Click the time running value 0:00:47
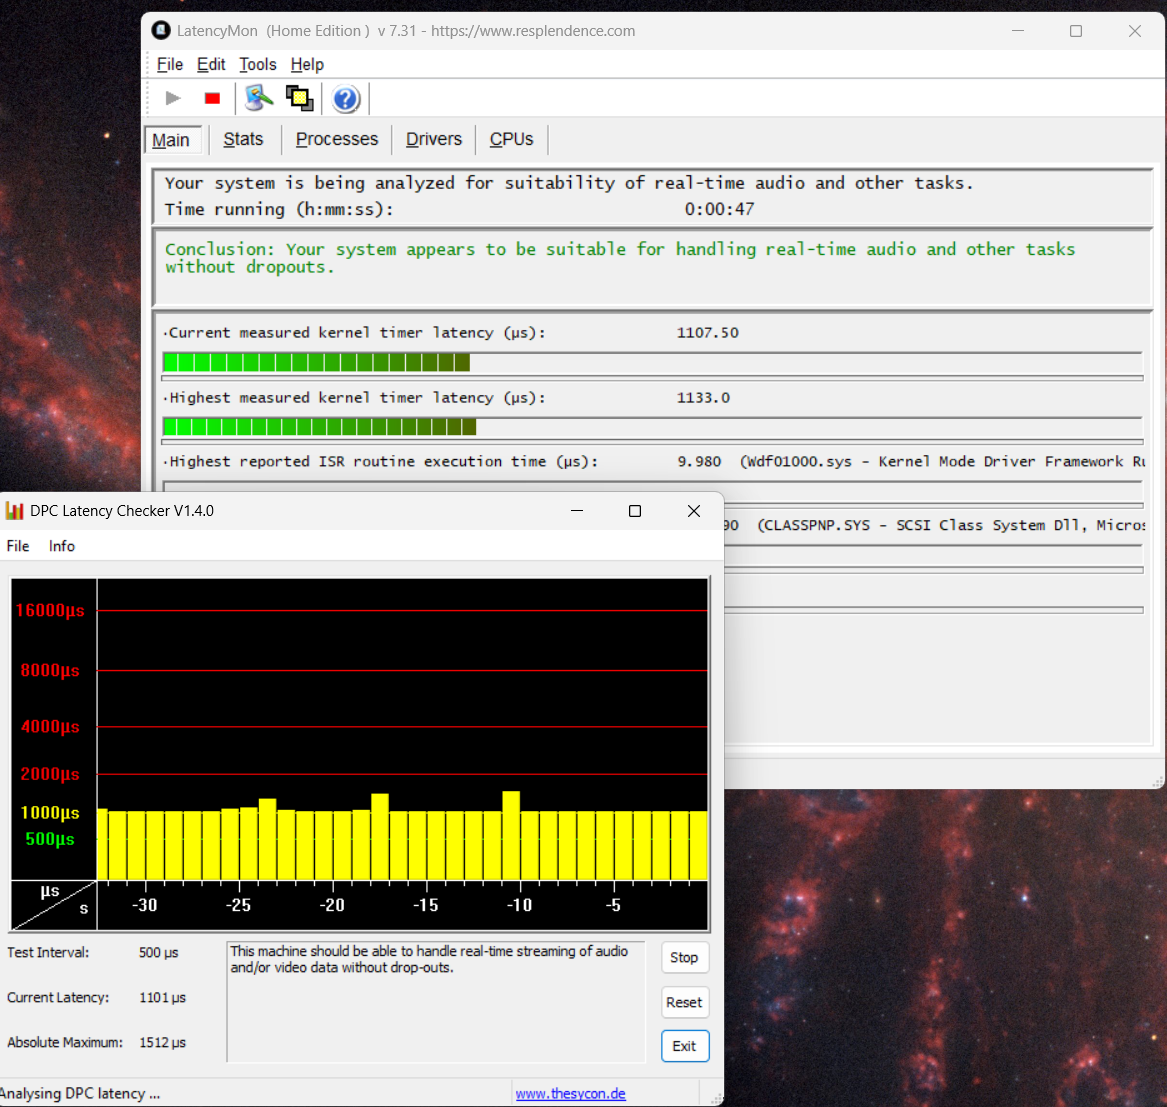This screenshot has height=1107, width=1167. coord(719,209)
